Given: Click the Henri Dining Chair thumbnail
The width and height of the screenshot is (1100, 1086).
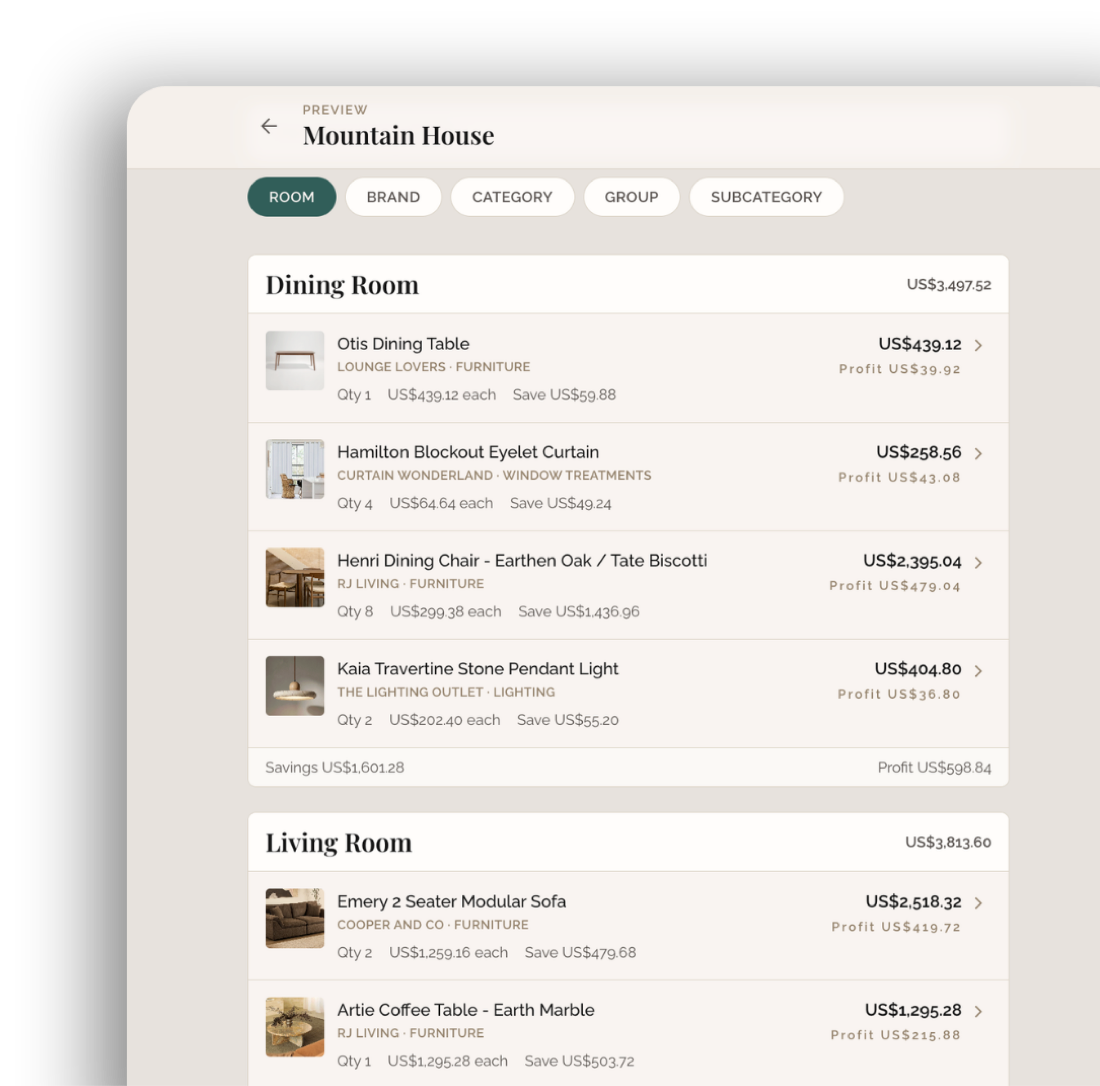Looking at the screenshot, I should pyautogui.click(x=295, y=577).
